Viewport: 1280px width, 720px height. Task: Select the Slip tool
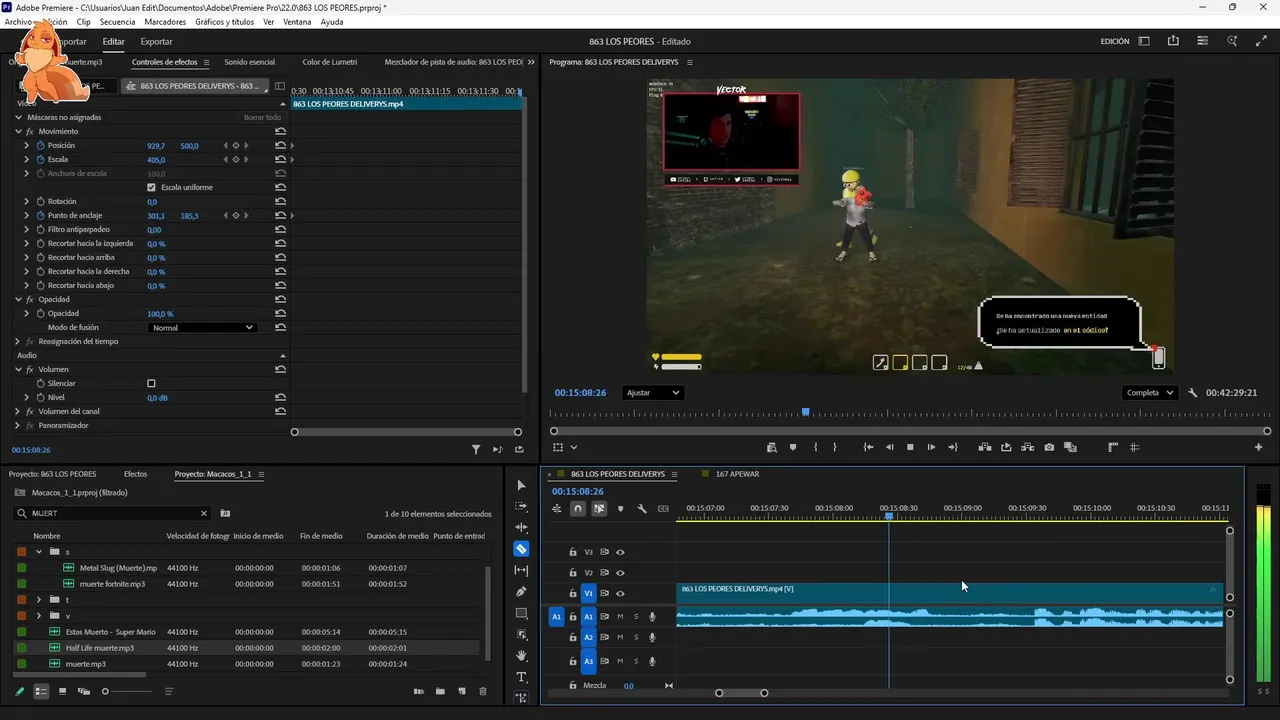[x=521, y=570]
